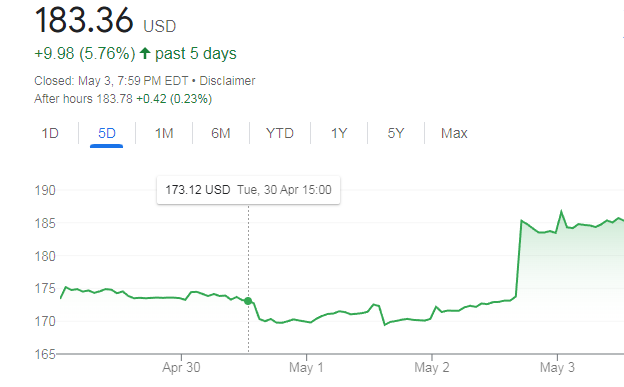This screenshot has width=624, height=387.
Task: View the 1Y price chart
Action: click(339, 133)
